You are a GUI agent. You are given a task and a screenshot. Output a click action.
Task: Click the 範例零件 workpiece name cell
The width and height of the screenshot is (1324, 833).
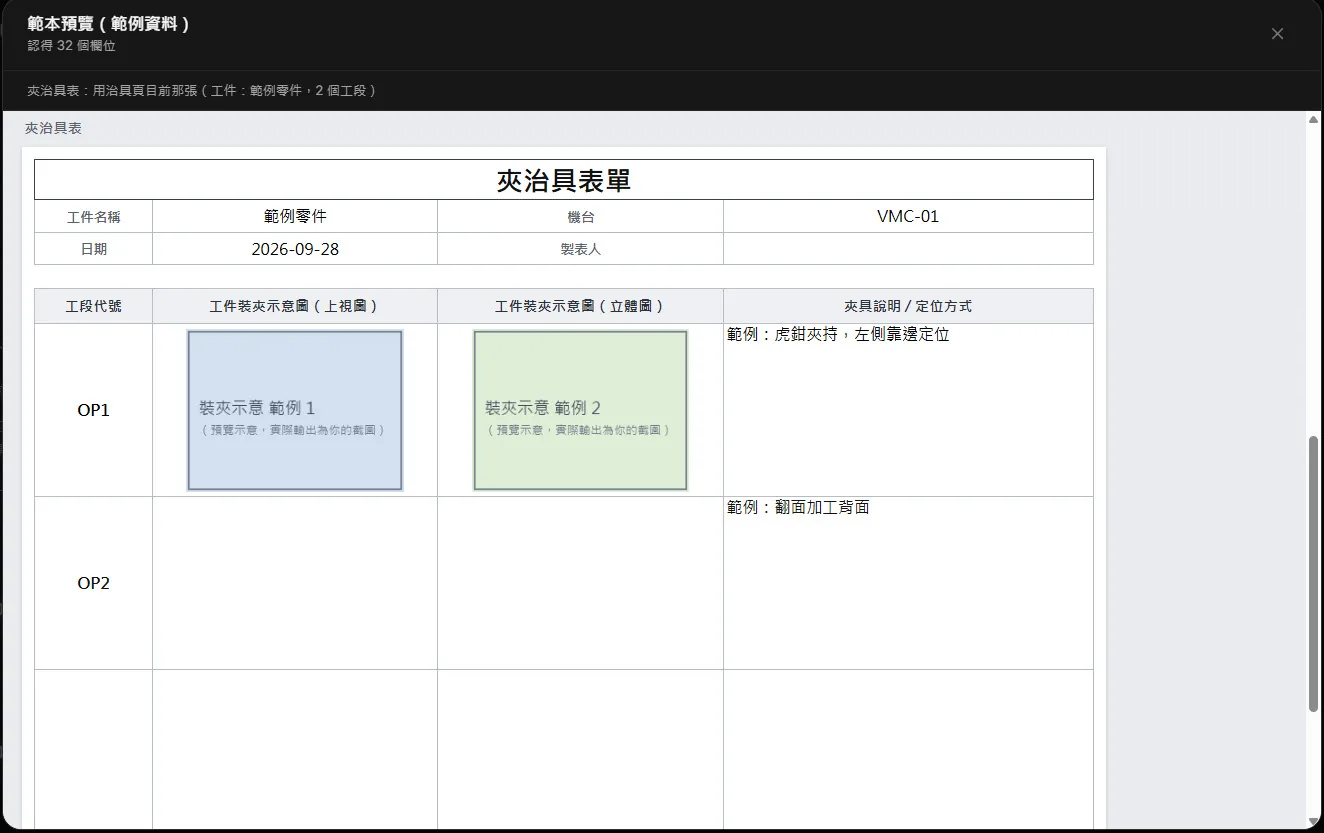pyautogui.click(x=295, y=216)
